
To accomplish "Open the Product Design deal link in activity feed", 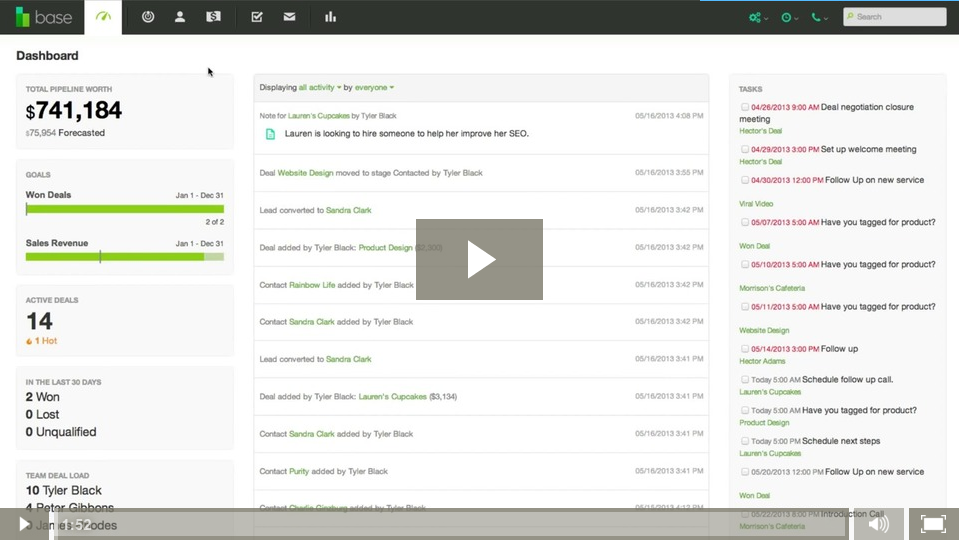I will tap(385, 248).
